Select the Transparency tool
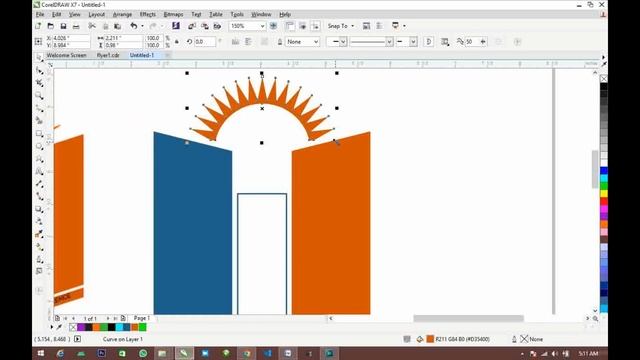Viewport: 640px width, 360px height. coord(39,222)
